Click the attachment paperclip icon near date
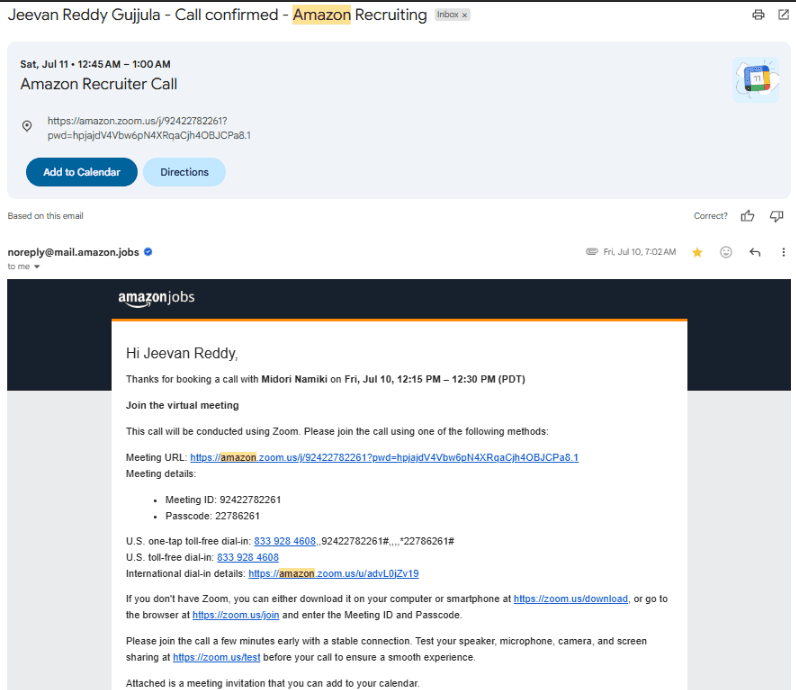 591,252
